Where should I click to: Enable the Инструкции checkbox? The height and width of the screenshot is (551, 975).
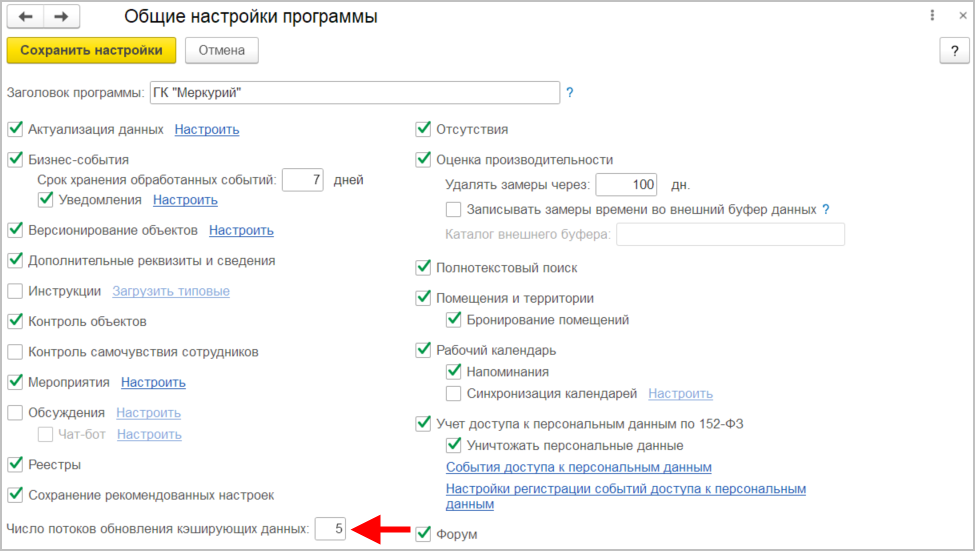click(x=15, y=292)
